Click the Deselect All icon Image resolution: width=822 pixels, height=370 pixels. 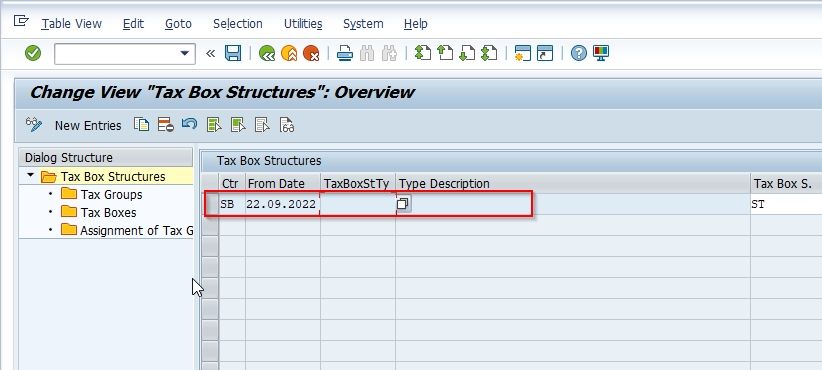(x=262, y=125)
